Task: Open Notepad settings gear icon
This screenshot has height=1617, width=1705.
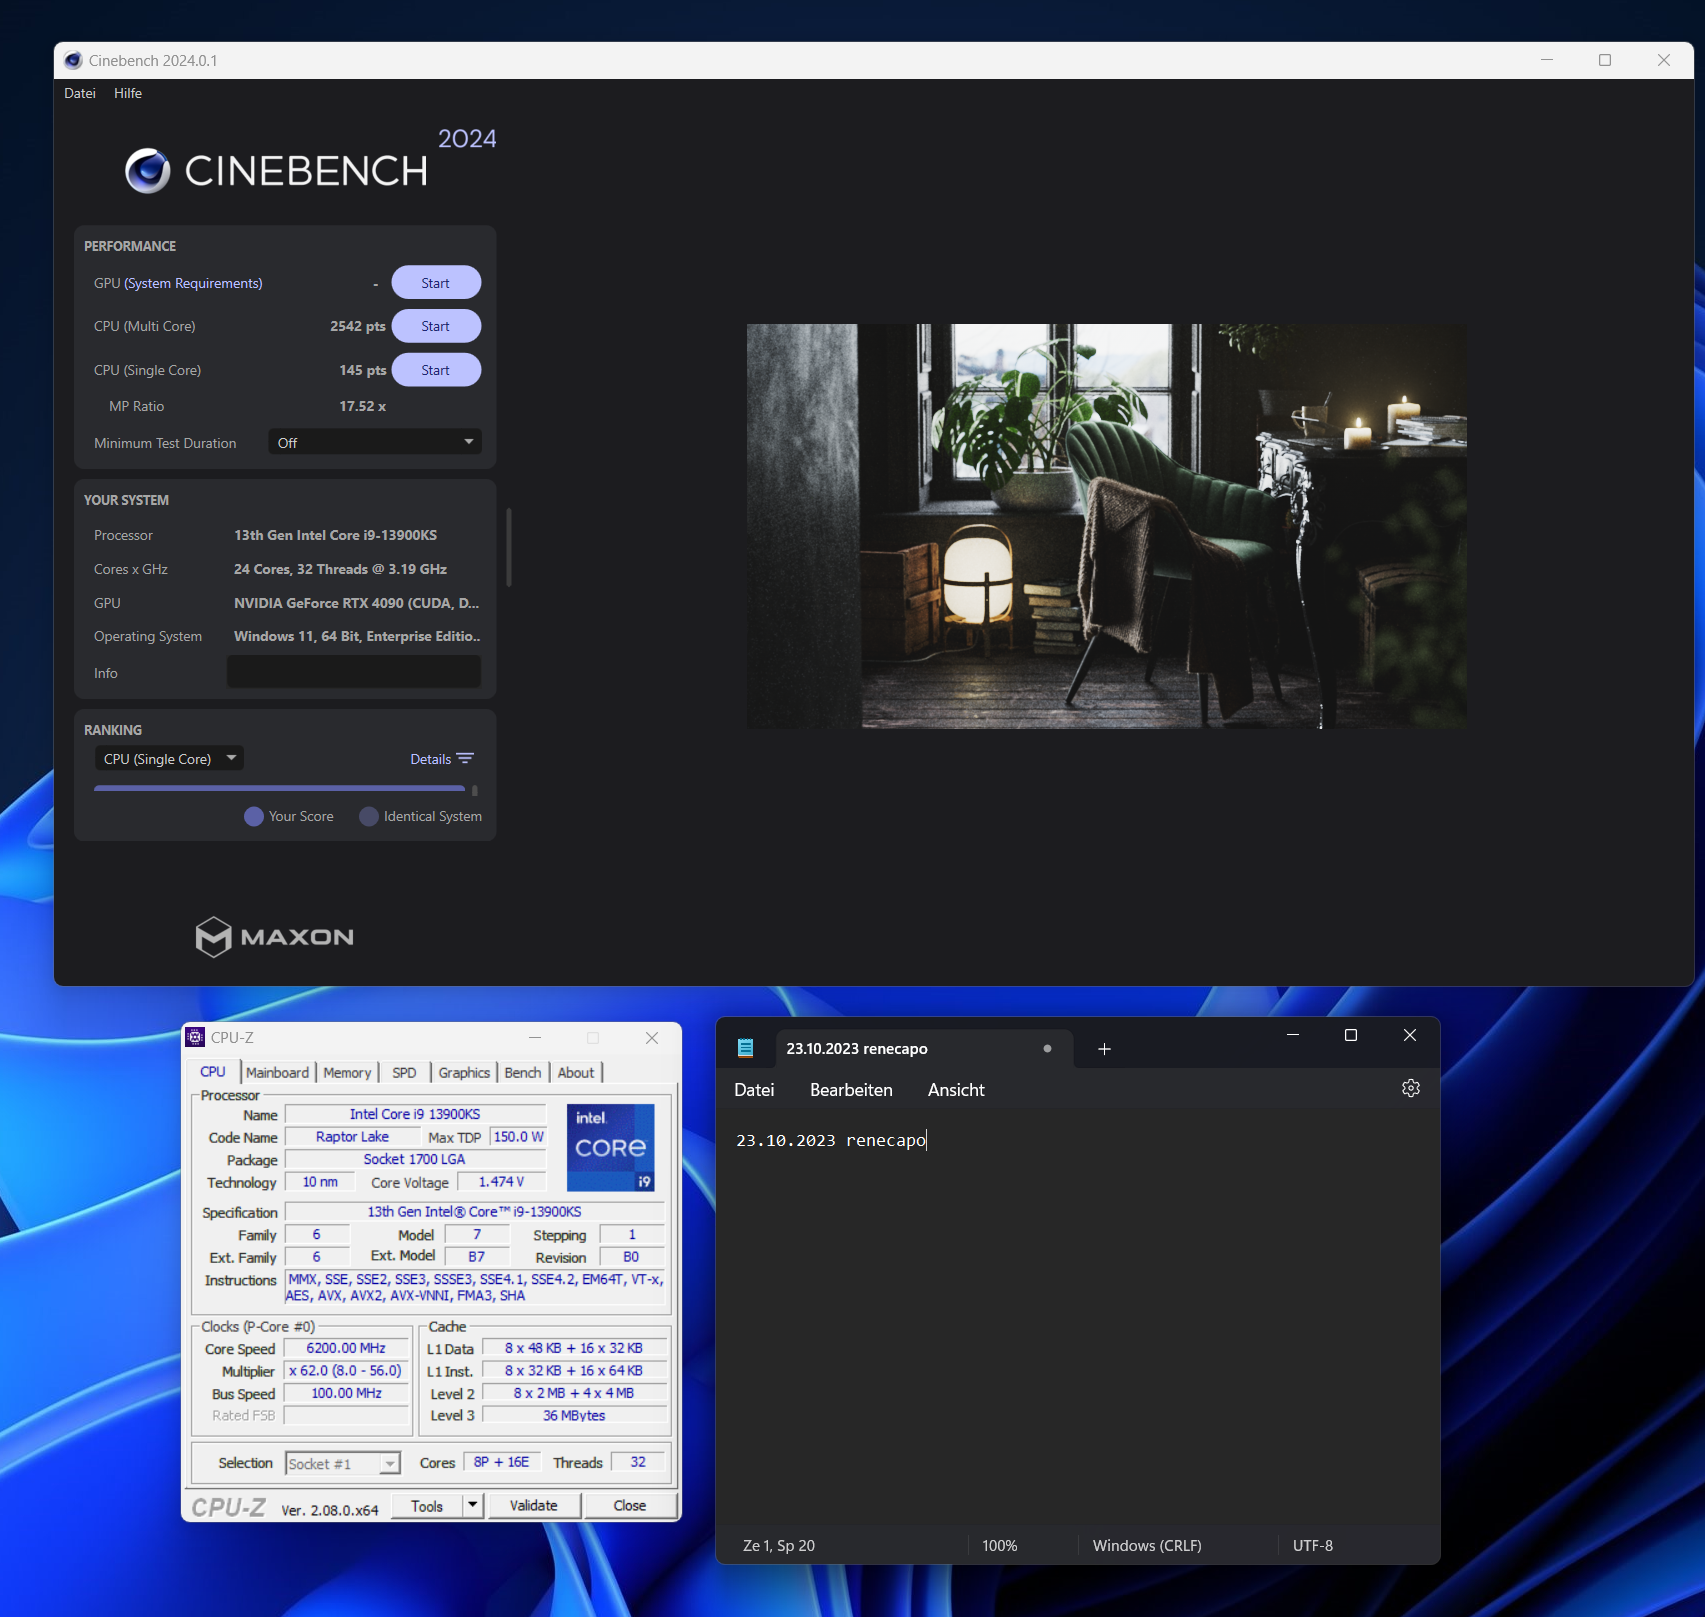Action: [1411, 1088]
